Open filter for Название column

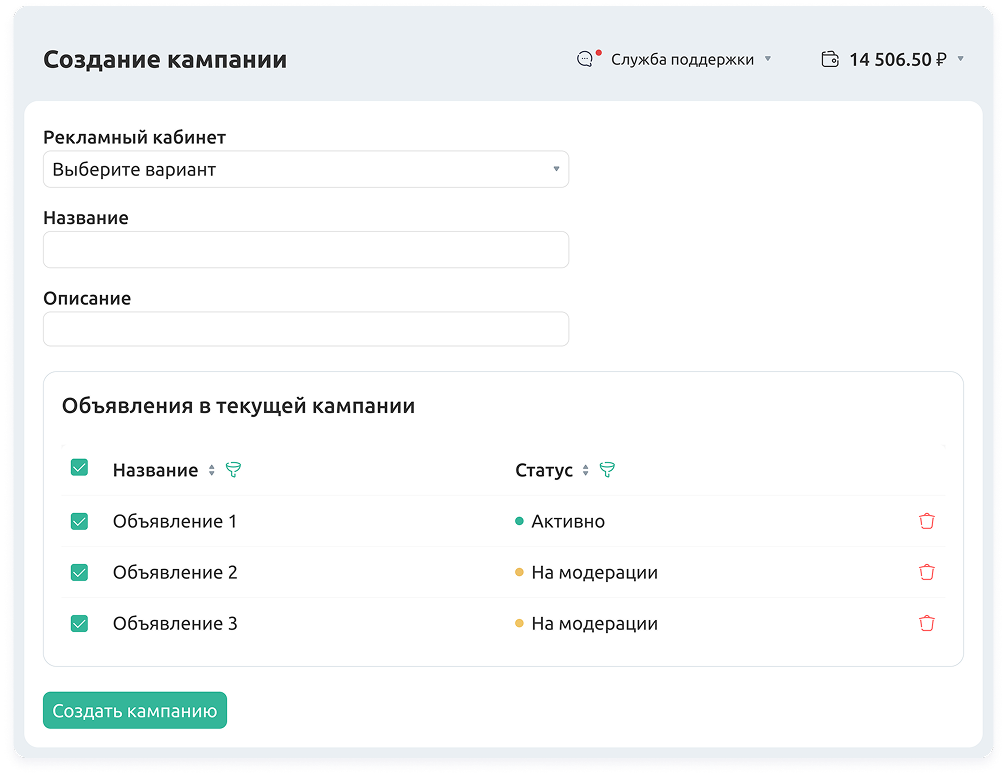click(234, 470)
